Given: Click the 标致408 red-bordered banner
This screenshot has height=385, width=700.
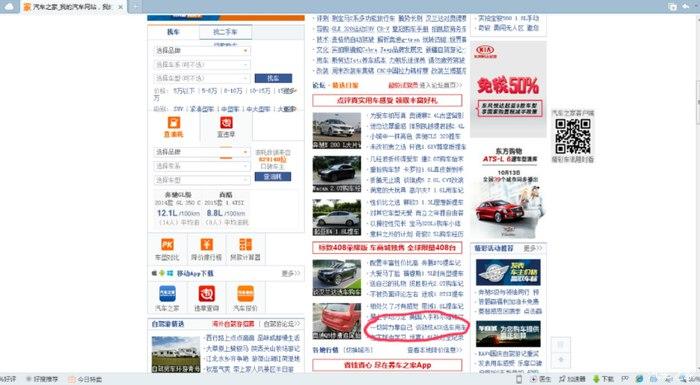Looking at the screenshot, I should [x=387, y=247].
